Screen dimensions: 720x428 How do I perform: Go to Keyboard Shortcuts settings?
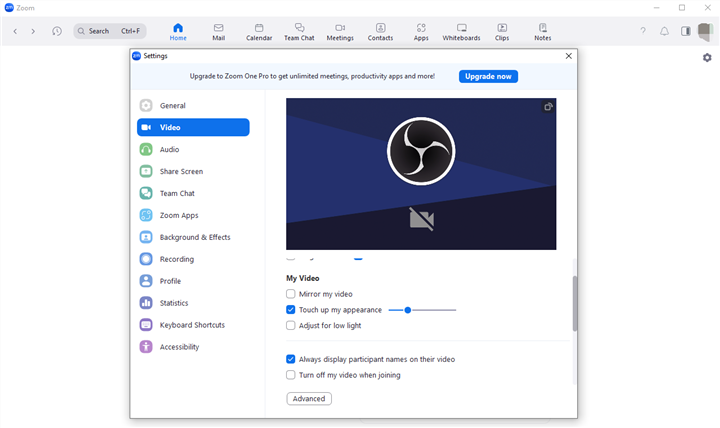pos(191,325)
